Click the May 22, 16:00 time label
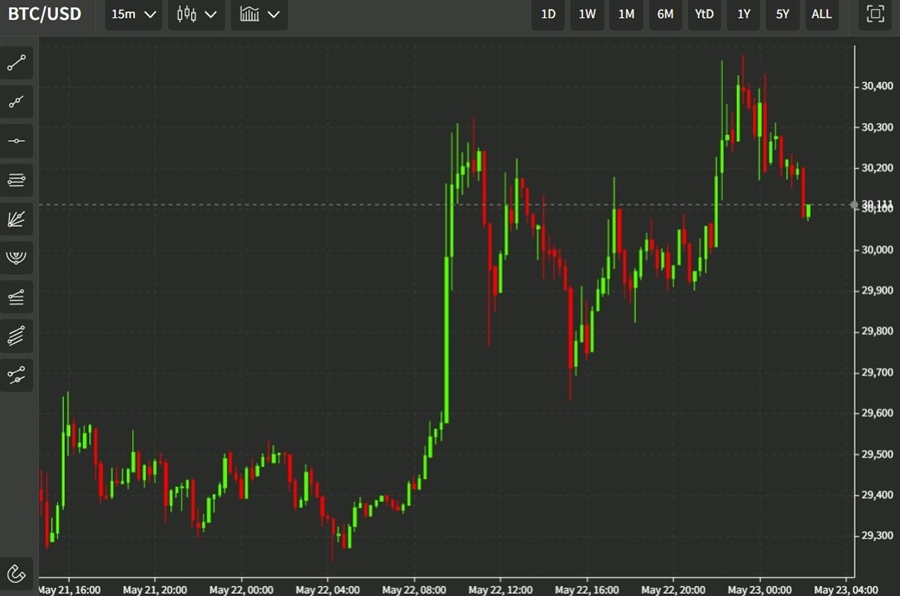 pos(587,590)
